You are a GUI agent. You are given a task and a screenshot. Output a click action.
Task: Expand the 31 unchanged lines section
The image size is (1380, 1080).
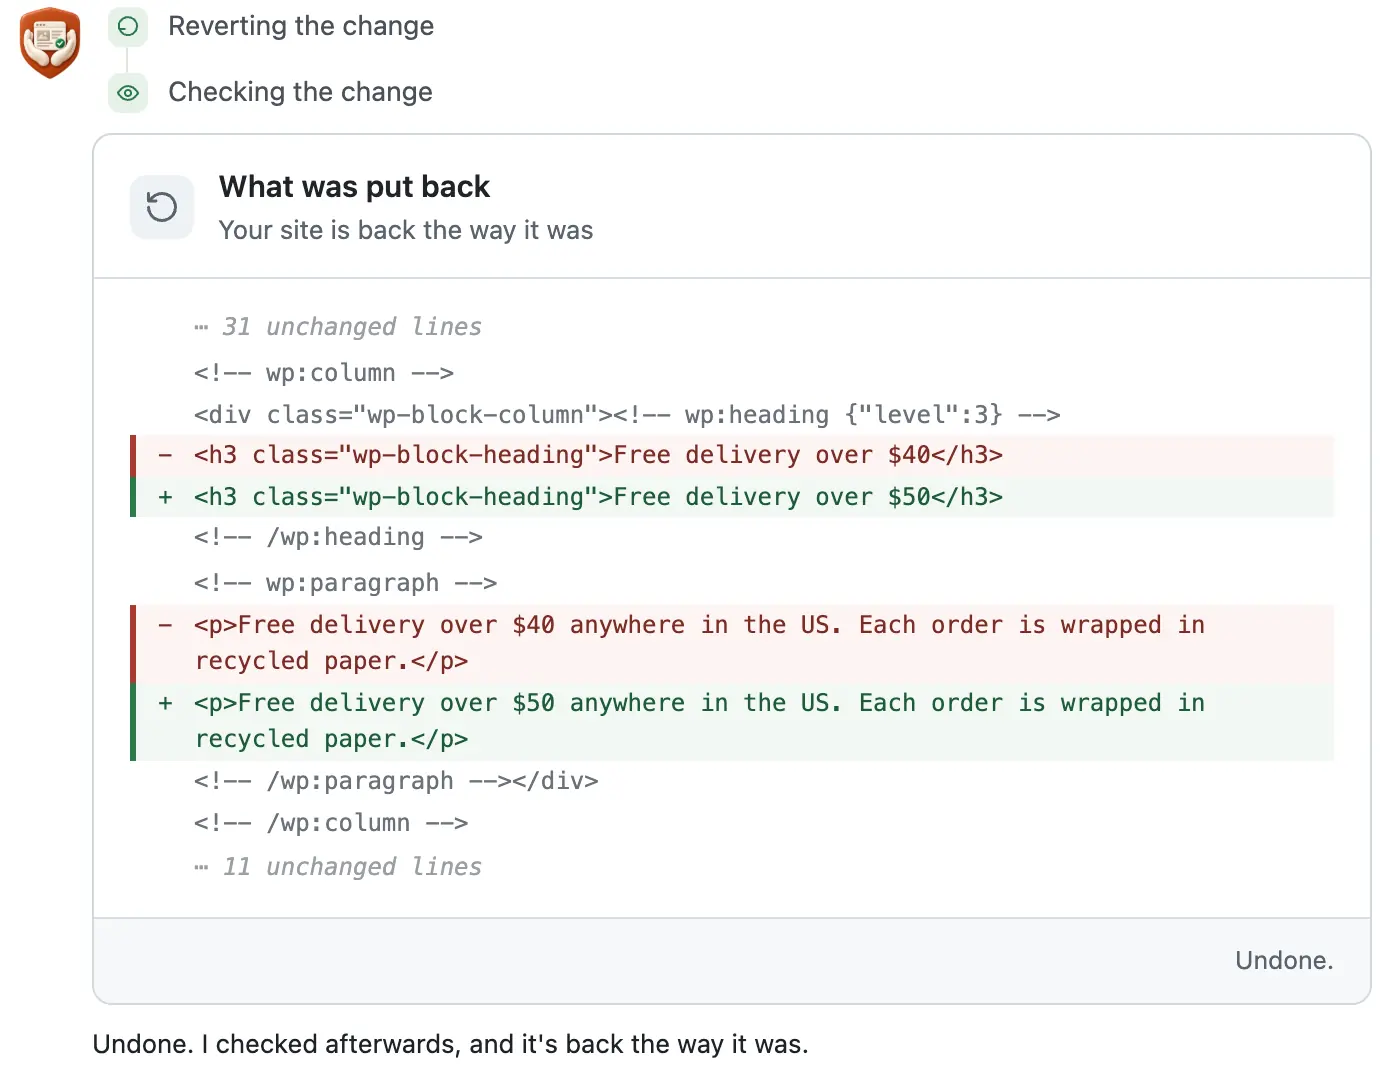[338, 327]
